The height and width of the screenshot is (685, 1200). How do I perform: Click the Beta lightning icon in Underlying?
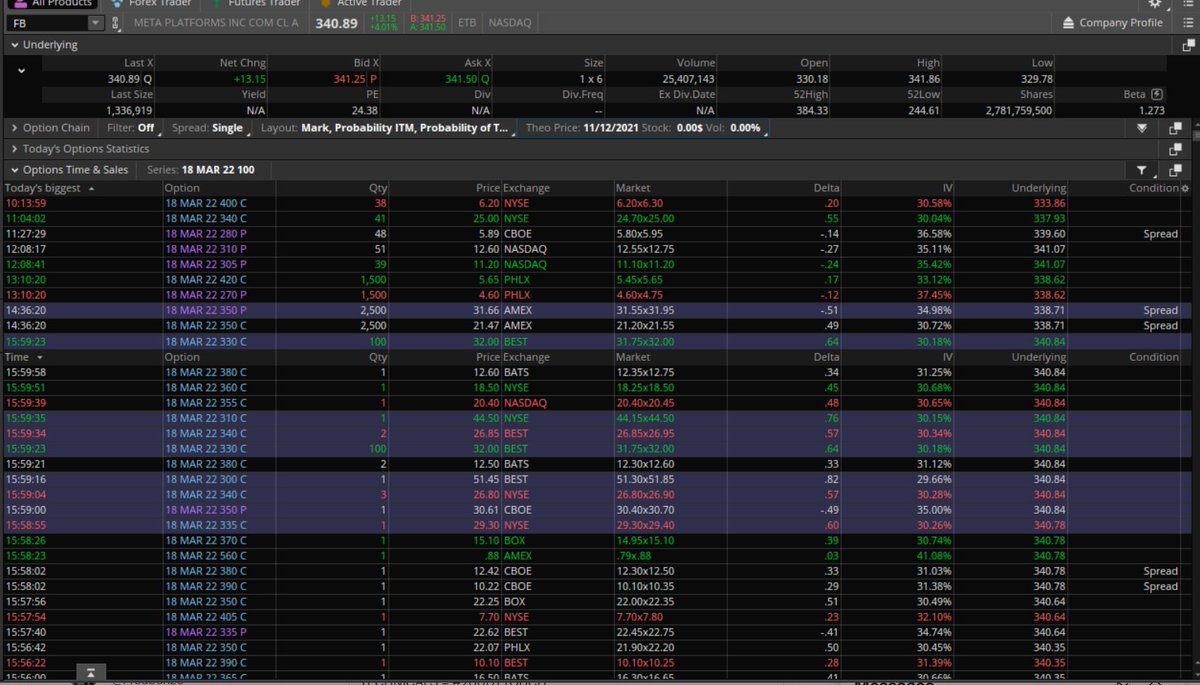point(1157,94)
